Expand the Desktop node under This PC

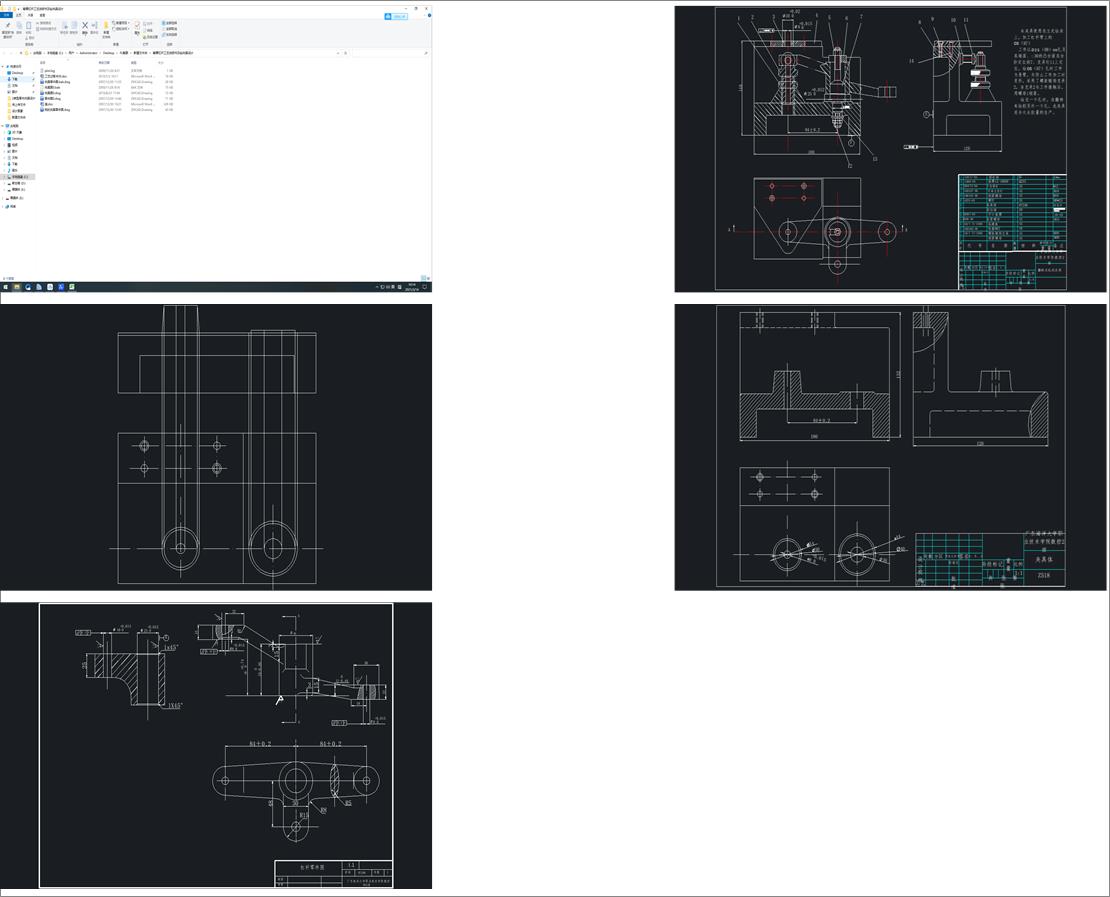[x=4, y=139]
